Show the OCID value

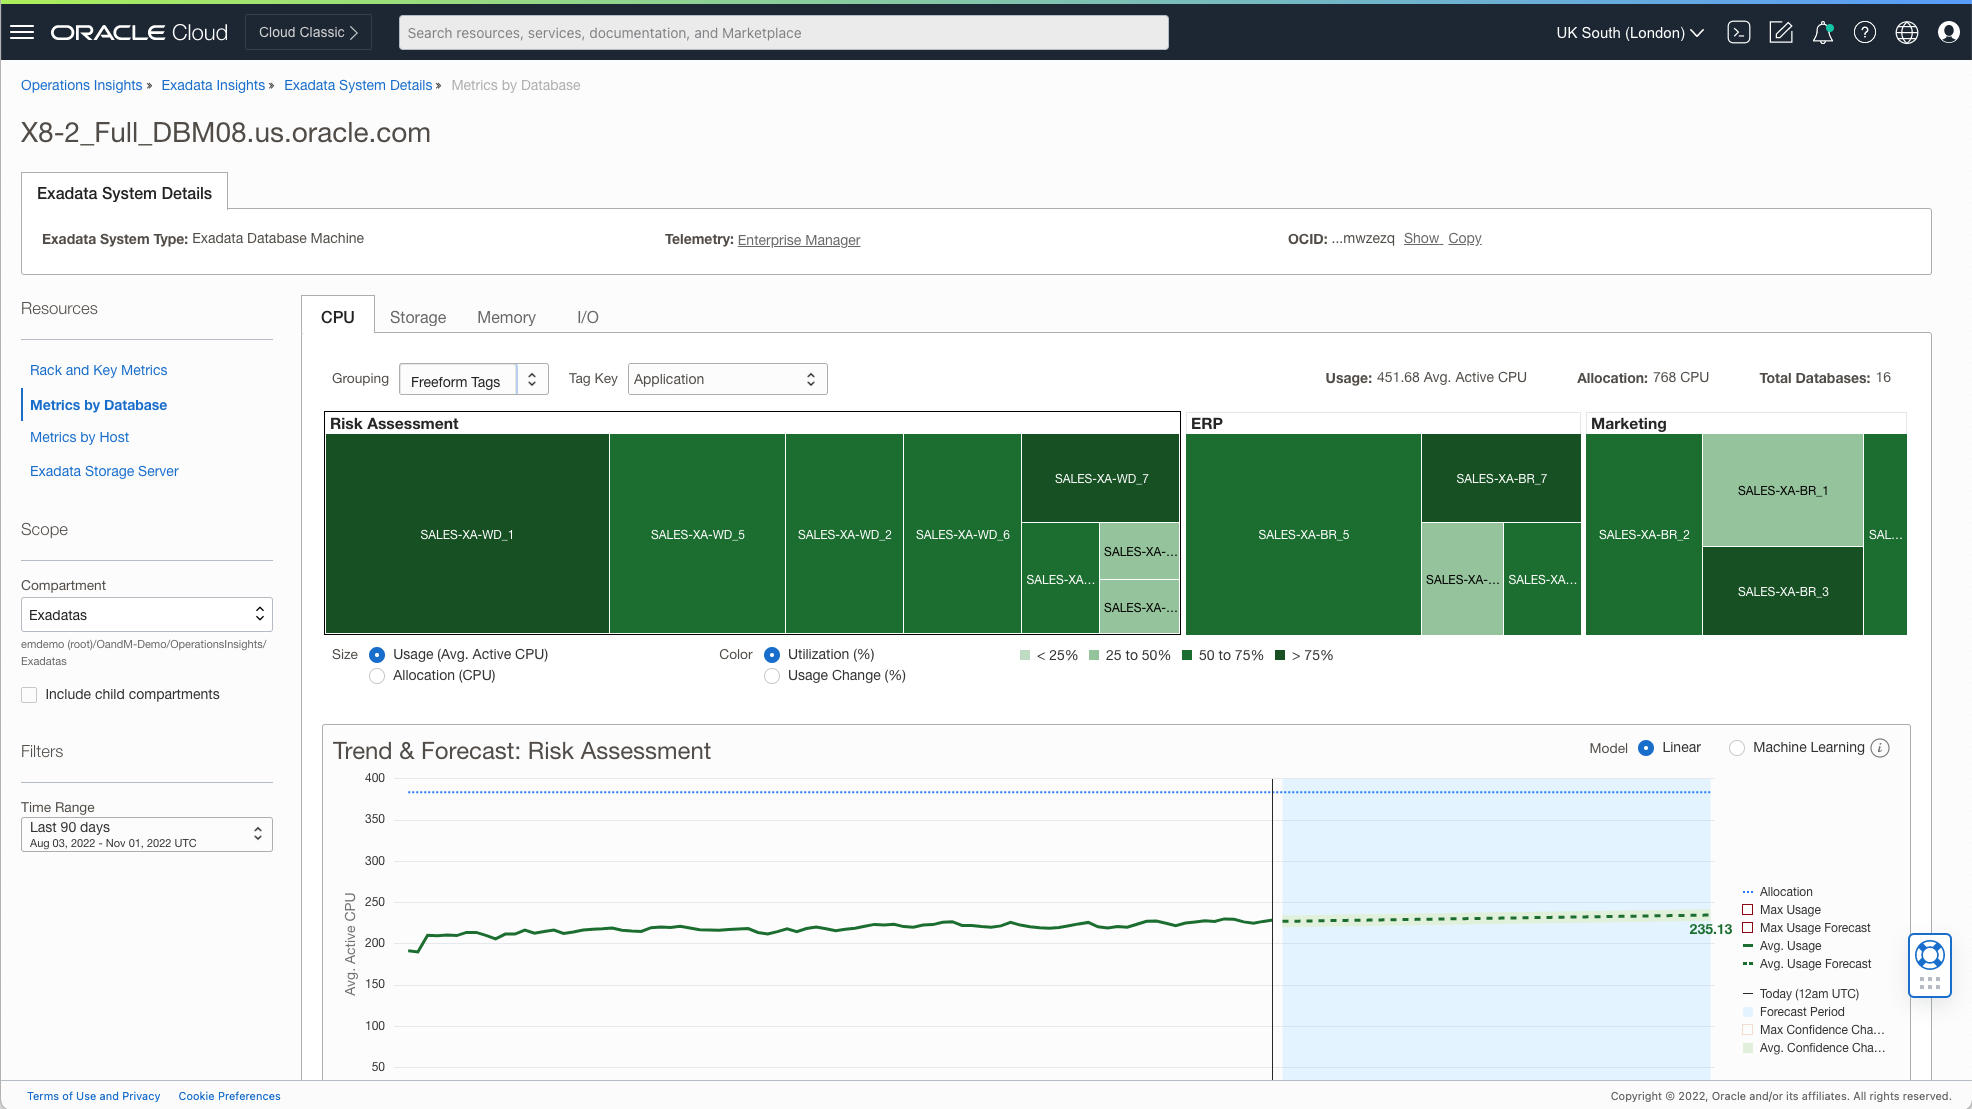pyautogui.click(x=1422, y=238)
